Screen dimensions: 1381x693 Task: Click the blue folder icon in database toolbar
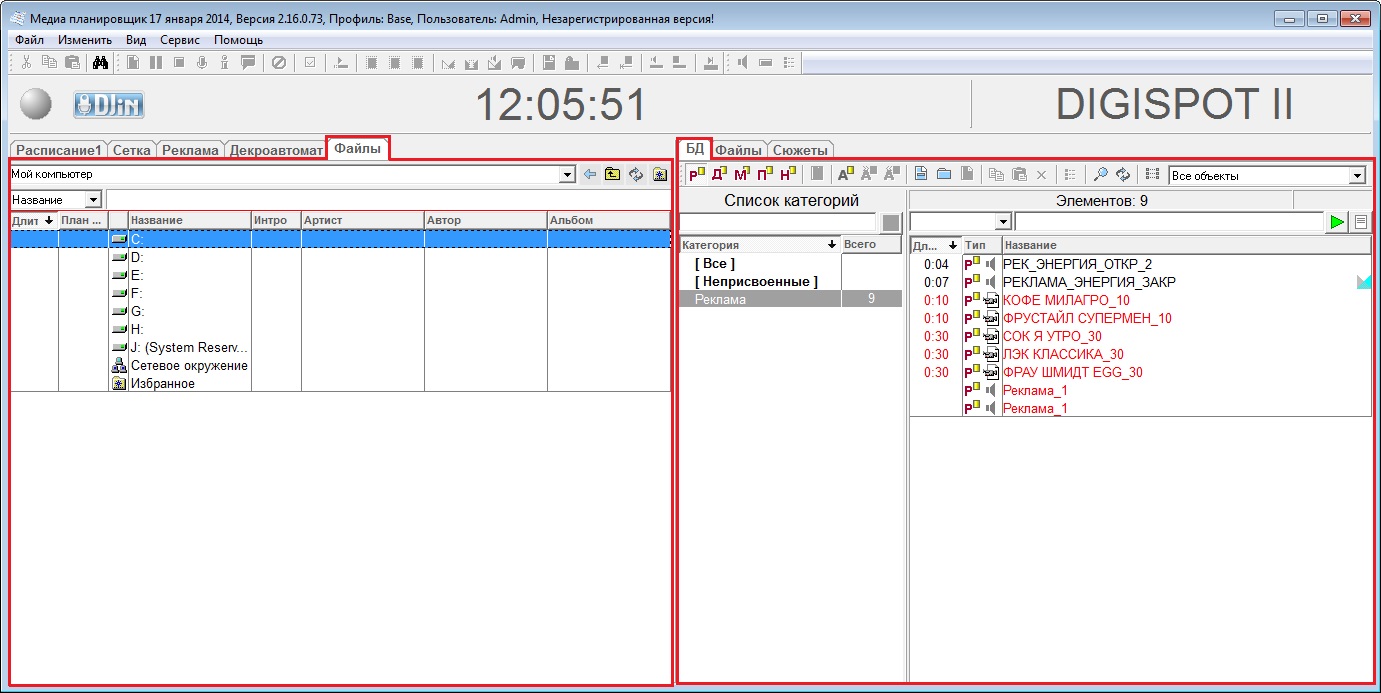(x=944, y=174)
